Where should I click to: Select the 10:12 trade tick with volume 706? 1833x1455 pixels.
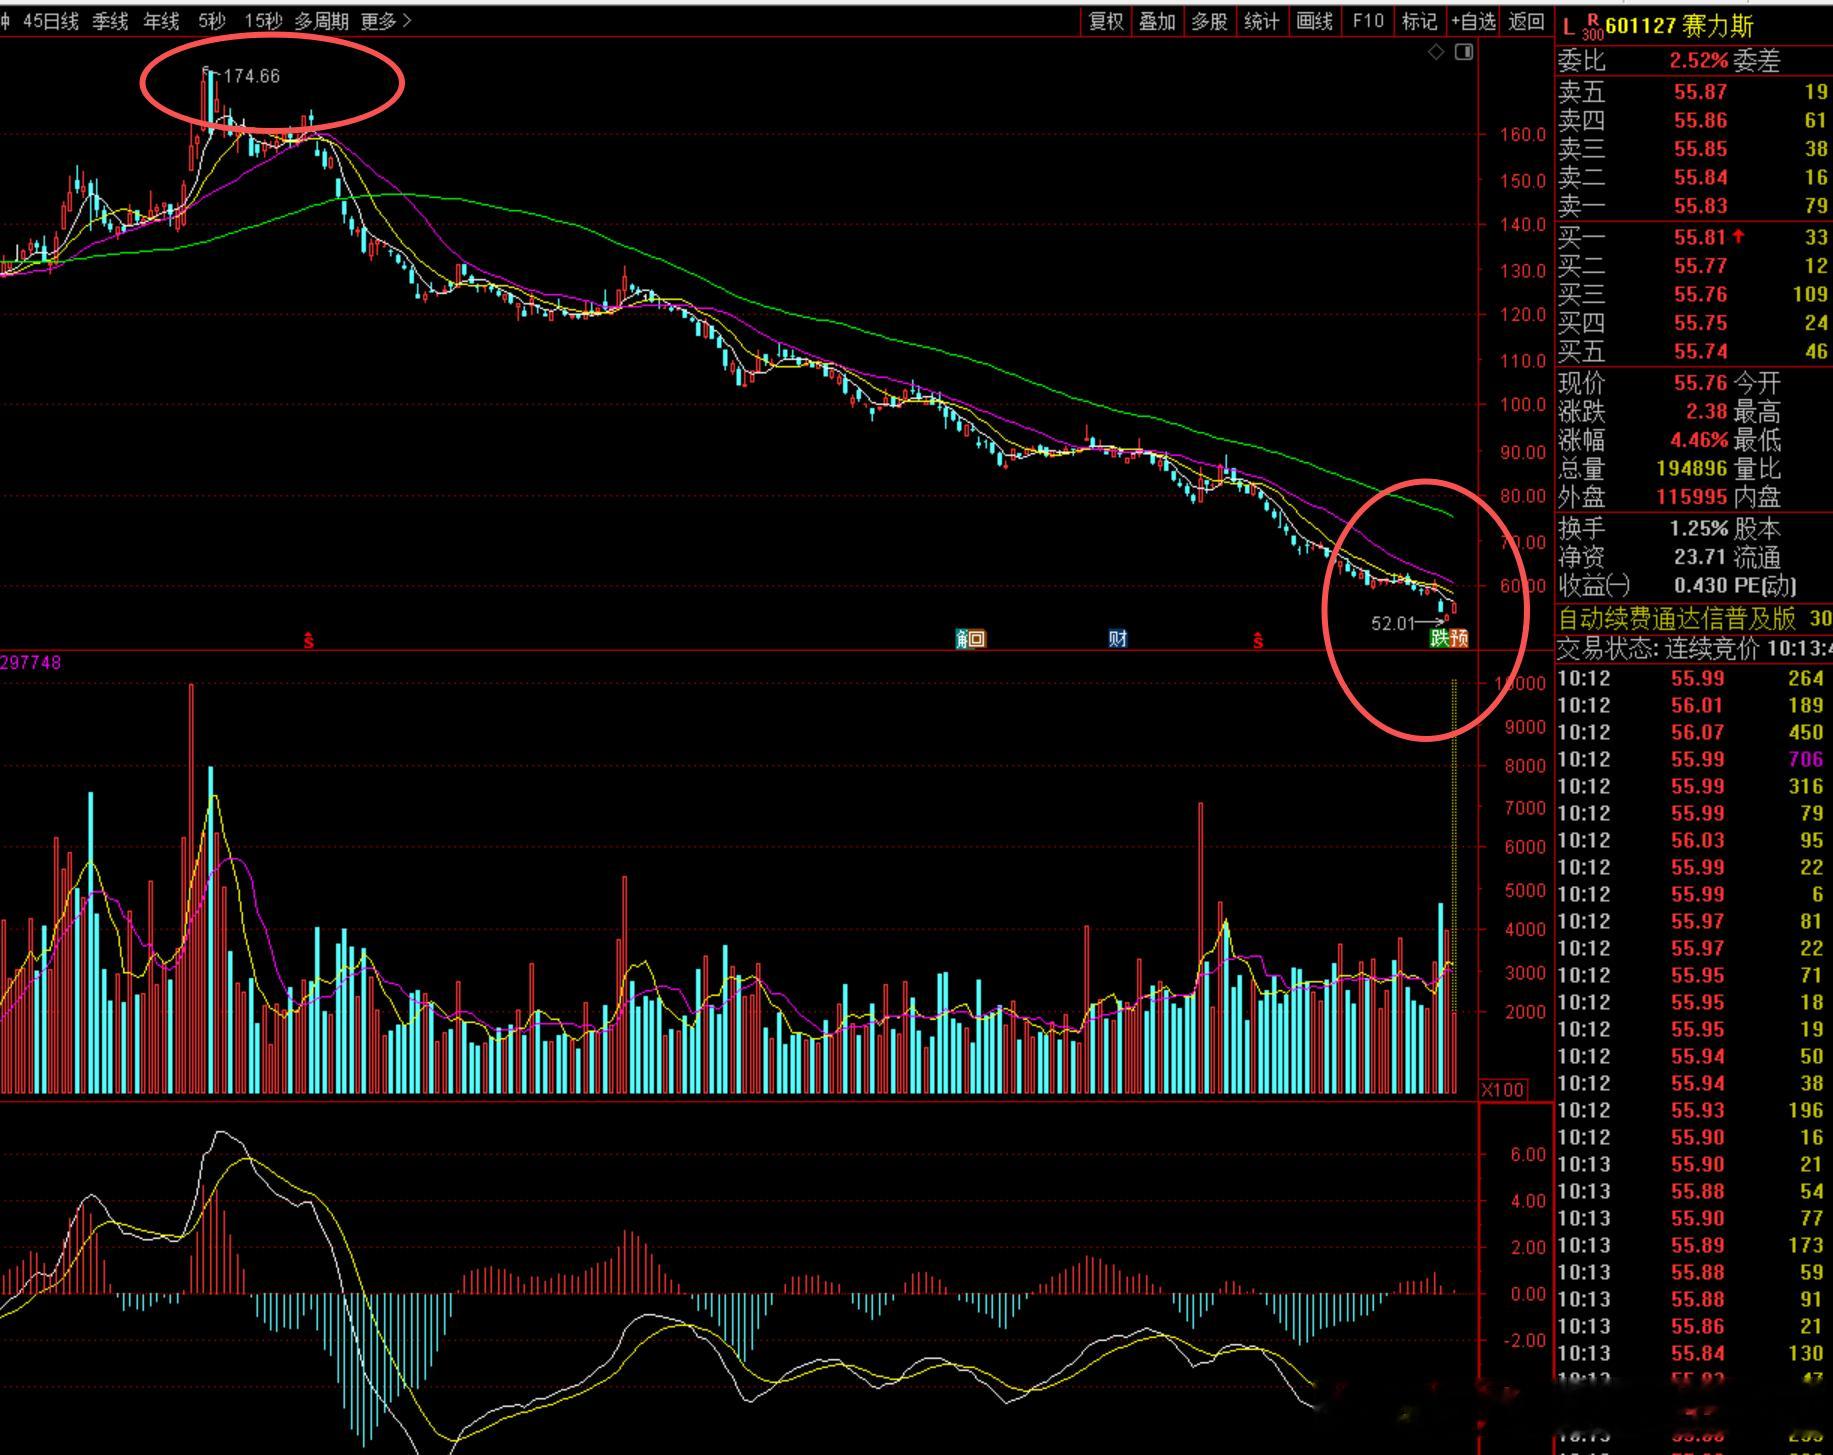(x=1693, y=760)
